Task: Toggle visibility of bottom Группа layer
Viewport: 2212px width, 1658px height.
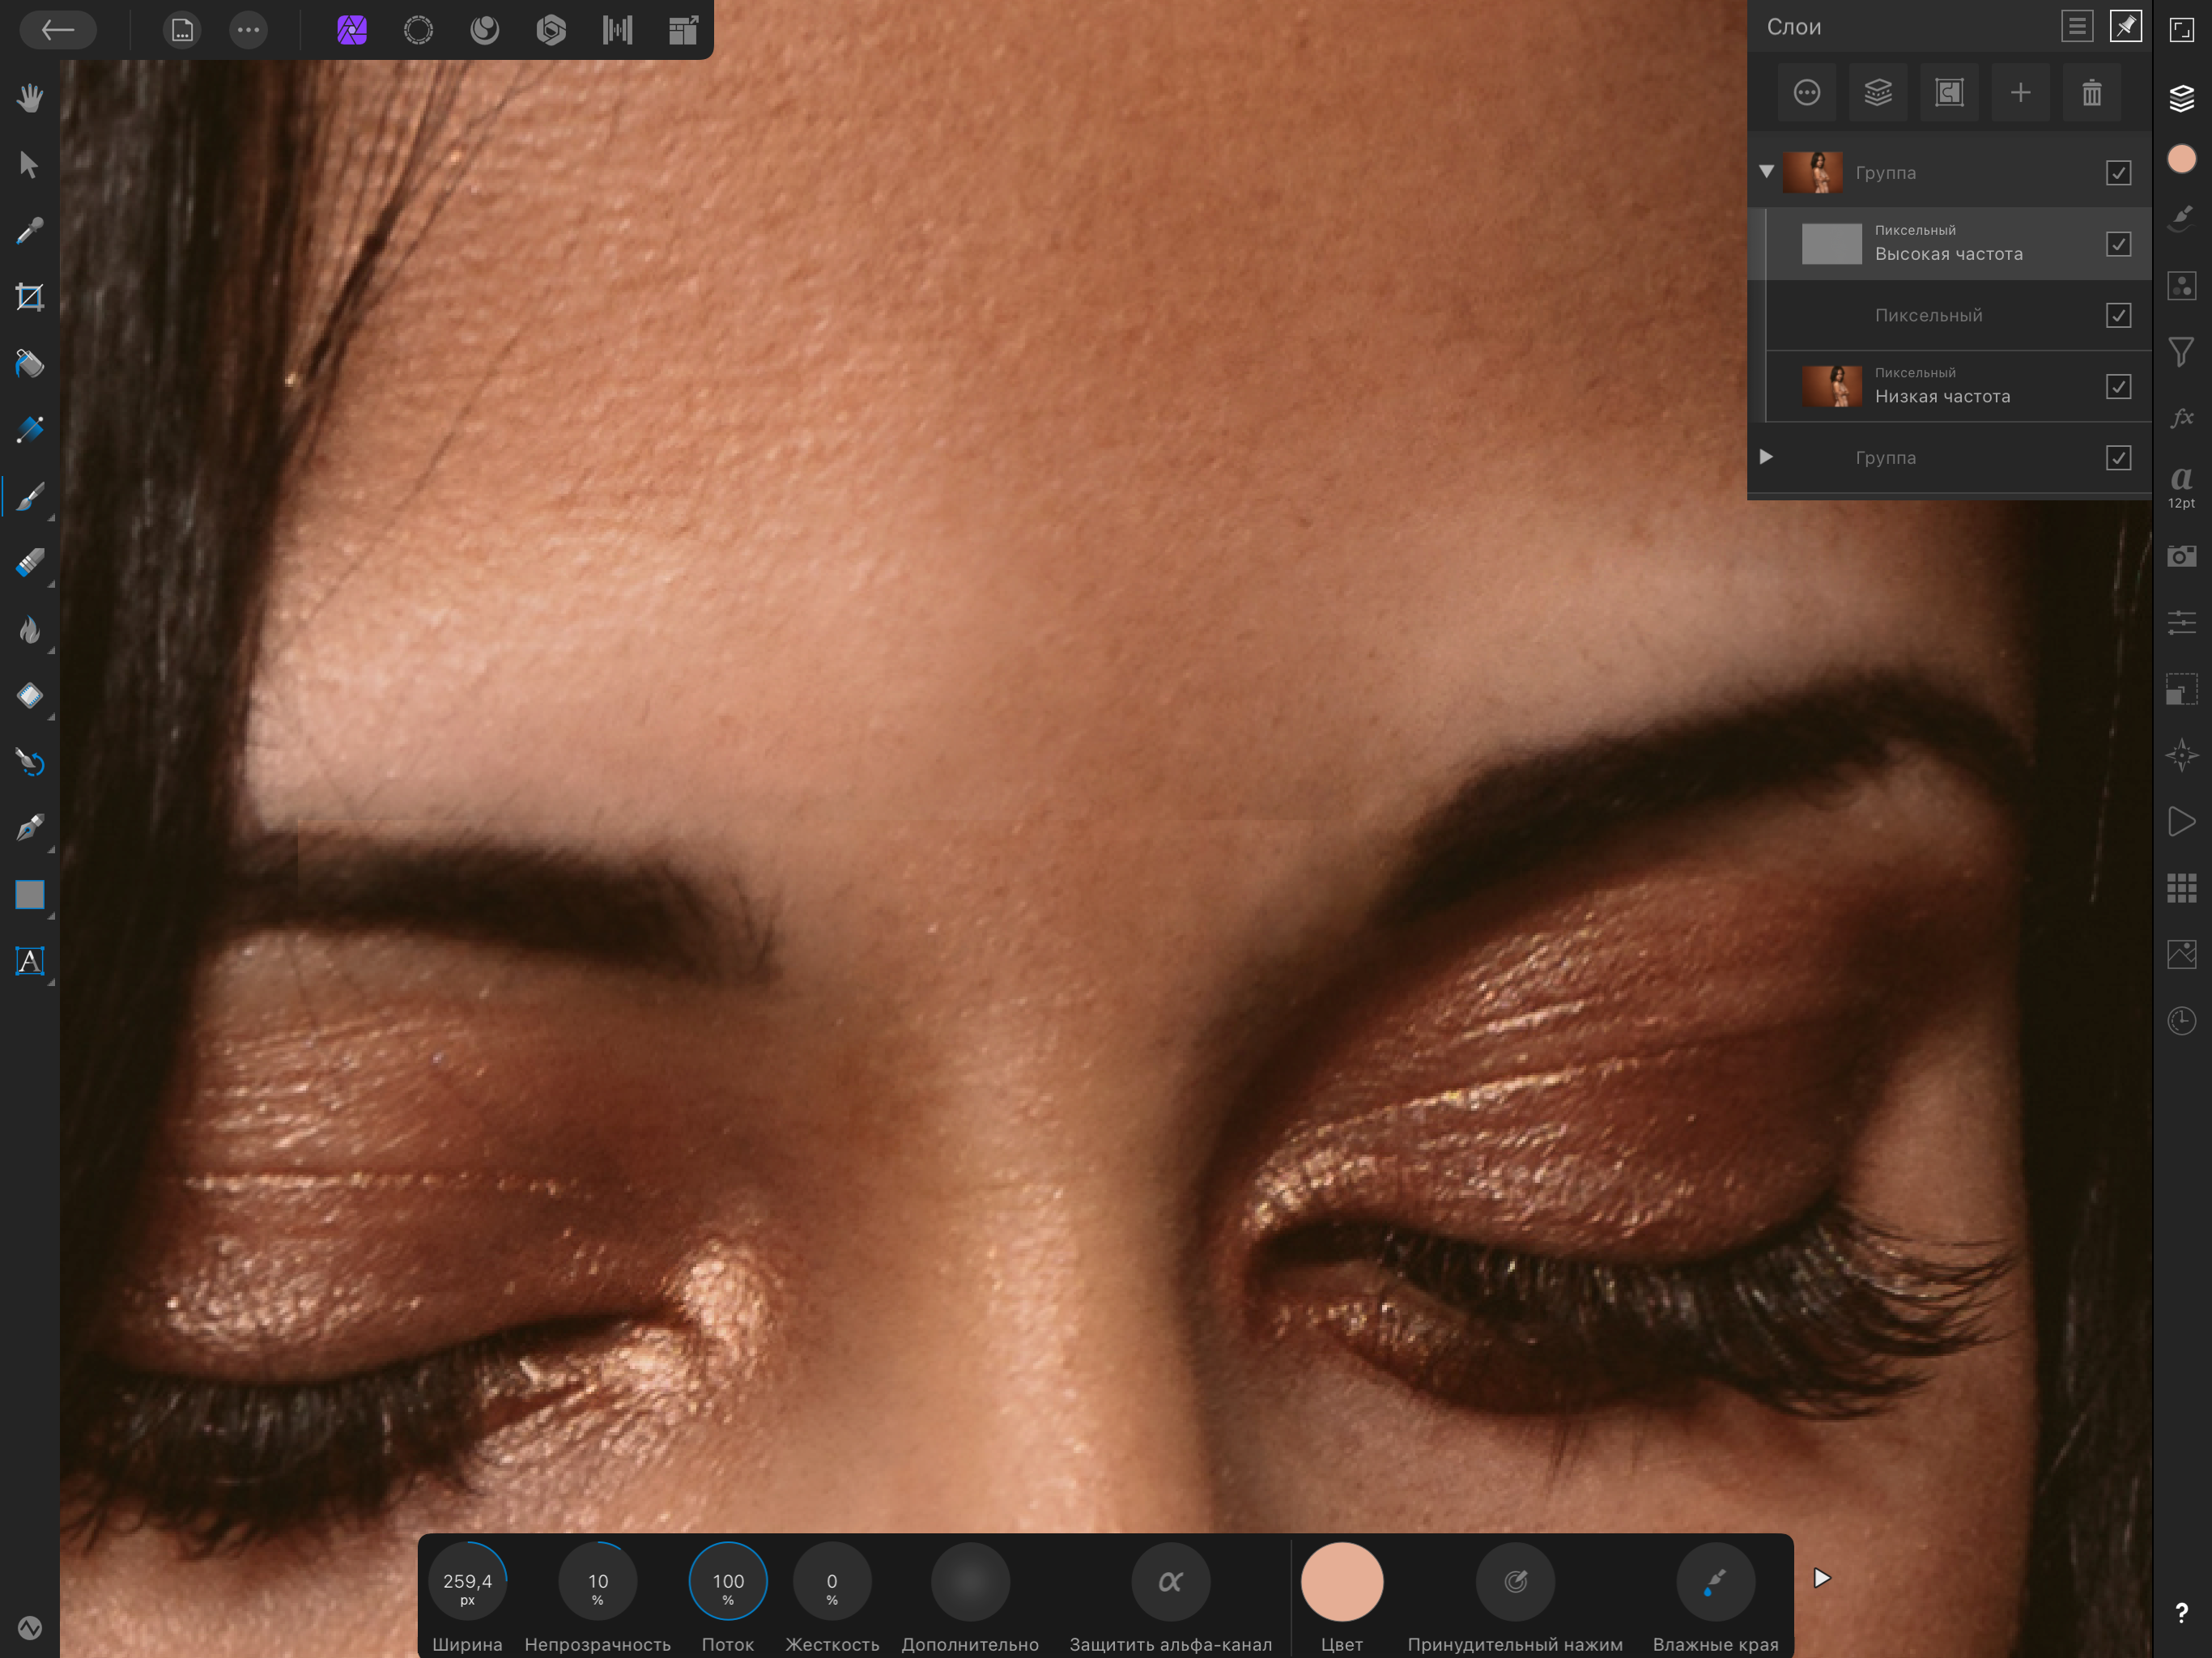Action: pos(2118,458)
